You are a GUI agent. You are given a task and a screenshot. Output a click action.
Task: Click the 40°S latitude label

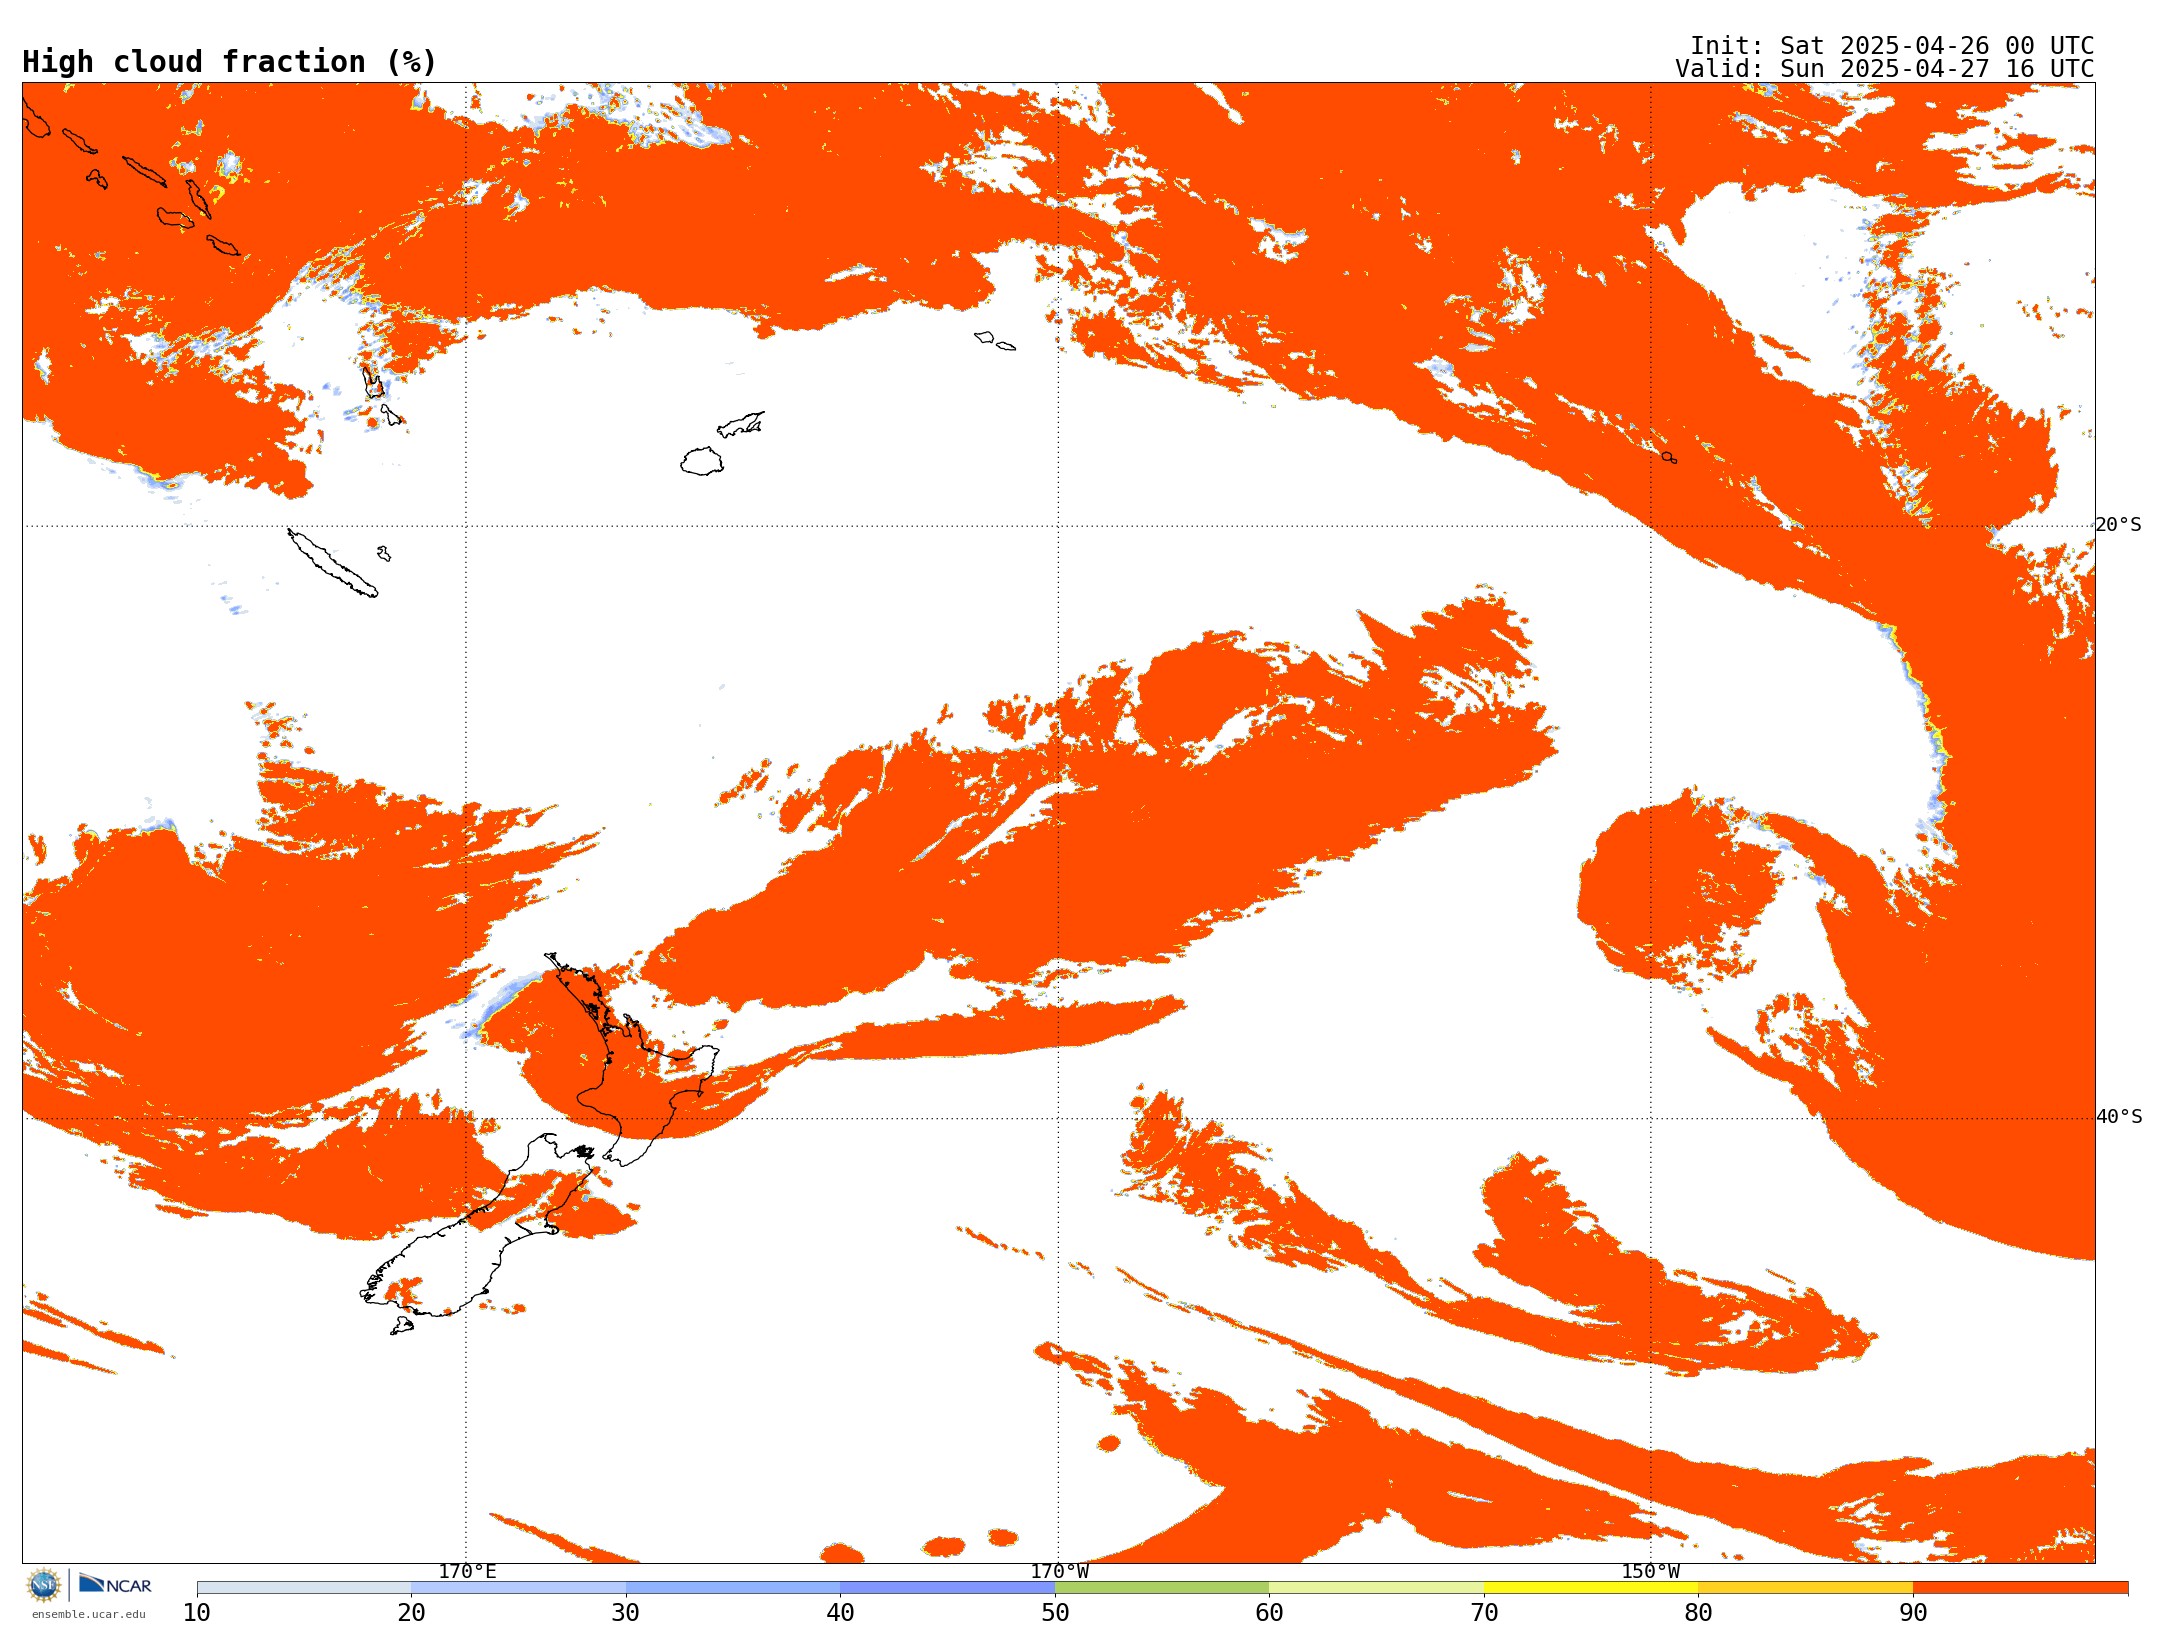pos(2119,1117)
